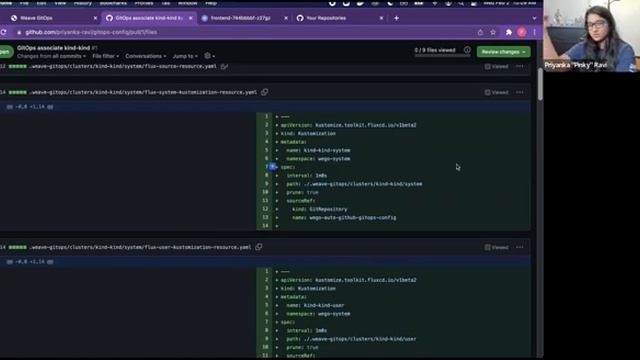Bookmark this page with the star icon
Screen dimensions: 640x360
tap(493, 32)
